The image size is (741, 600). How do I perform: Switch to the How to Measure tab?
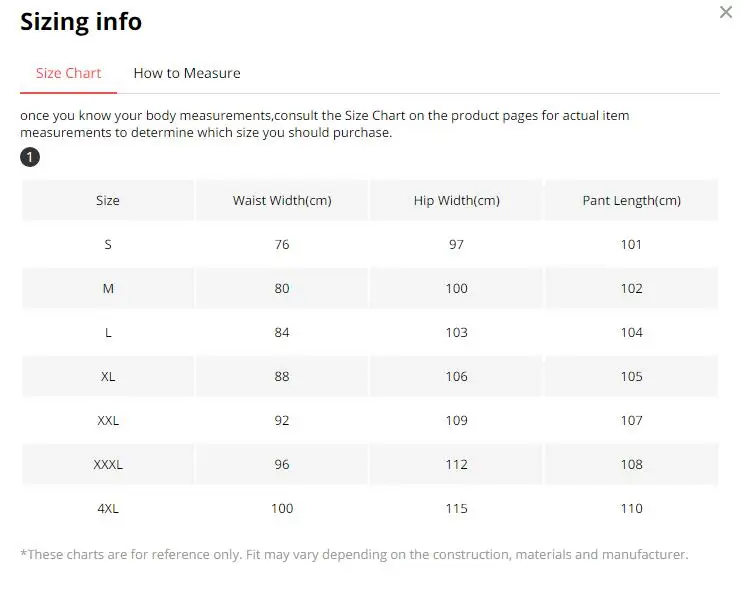[187, 73]
